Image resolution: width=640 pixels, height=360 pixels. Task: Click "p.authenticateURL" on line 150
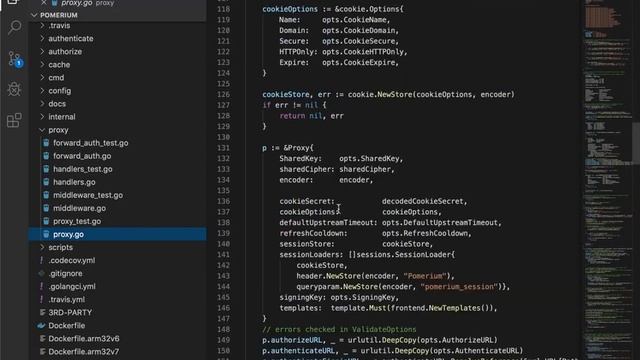click(298, 351)
